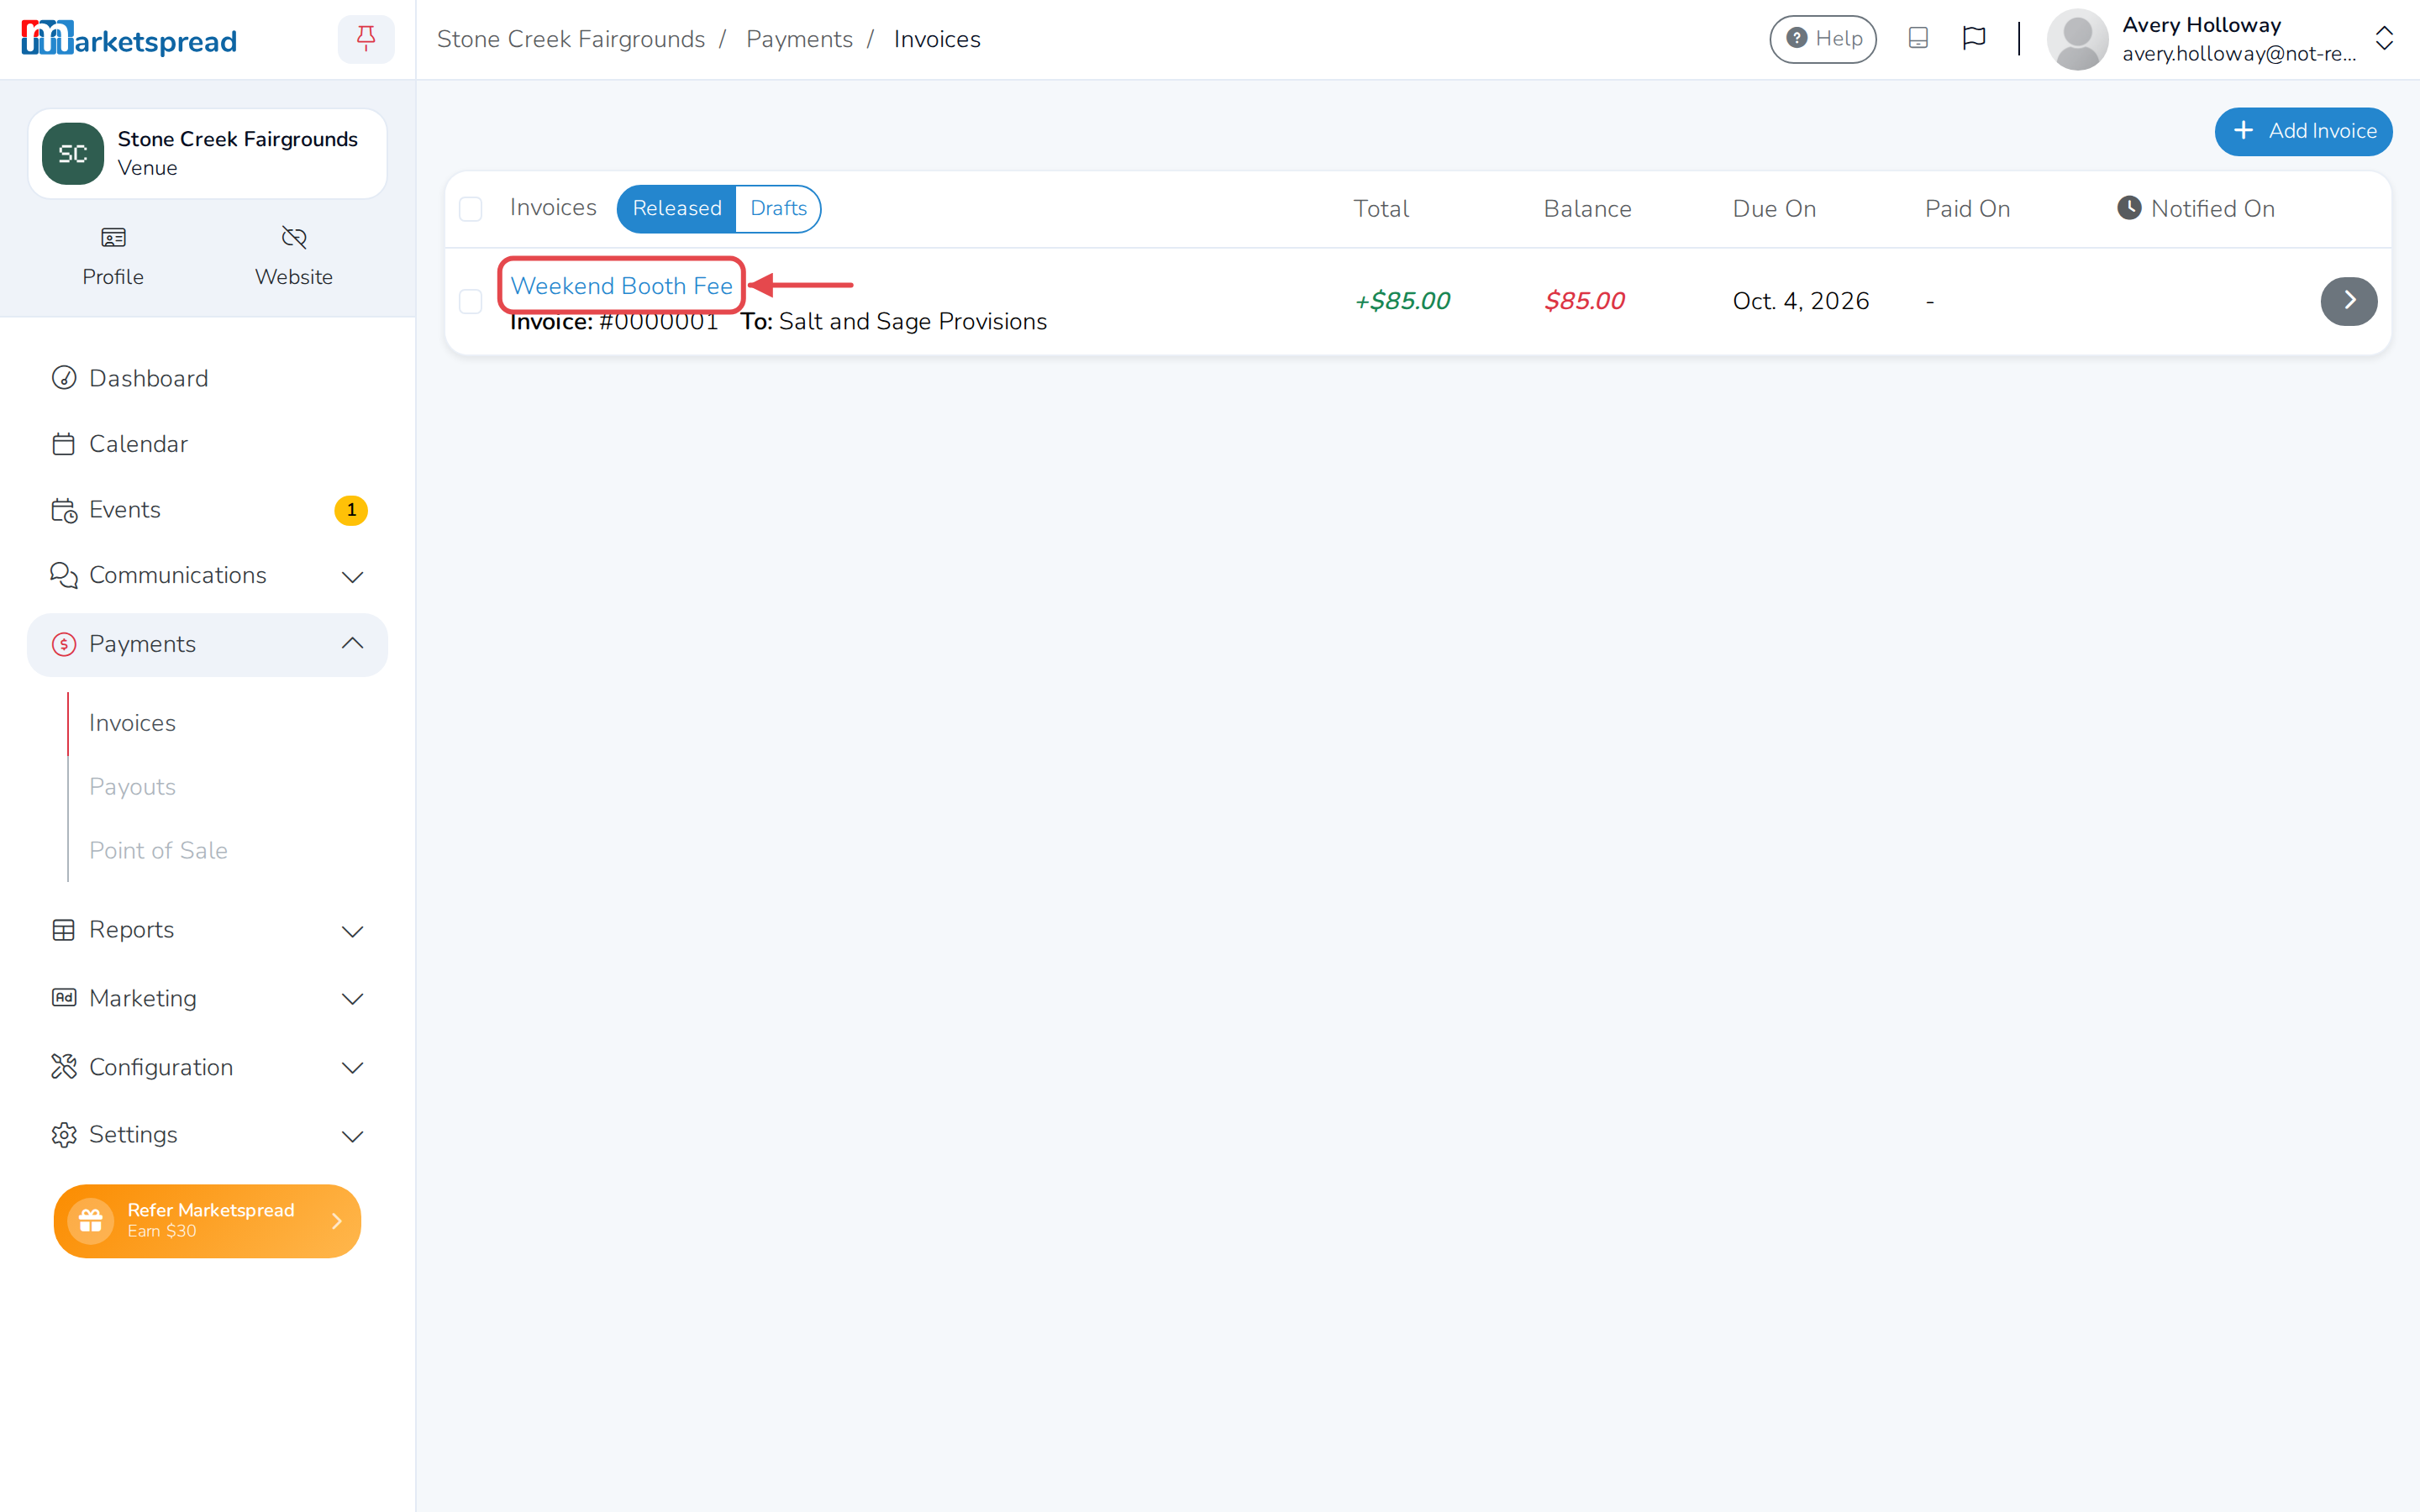
Task: Select all invoices header checkbox
Action: (471, 209)
